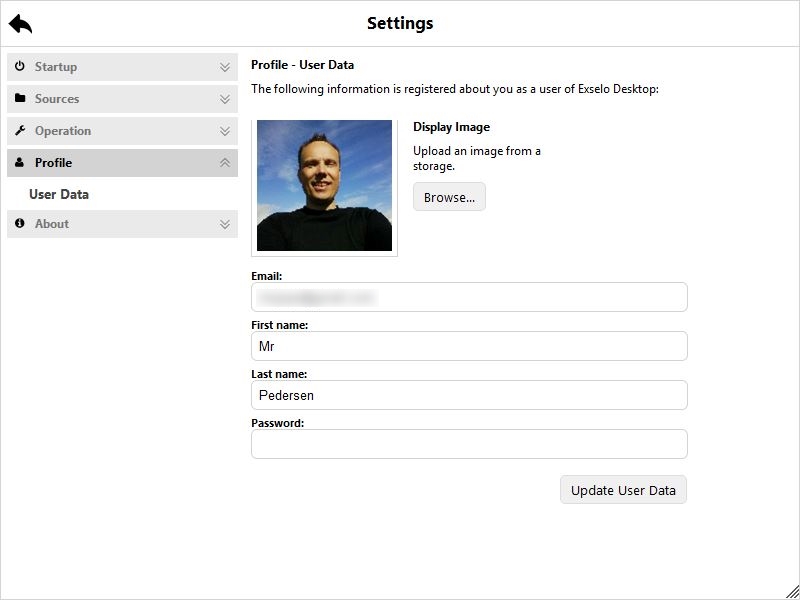Expand the Operation section chevron
800x600 pixels.
pyautogui.click(x=224, y=131)
